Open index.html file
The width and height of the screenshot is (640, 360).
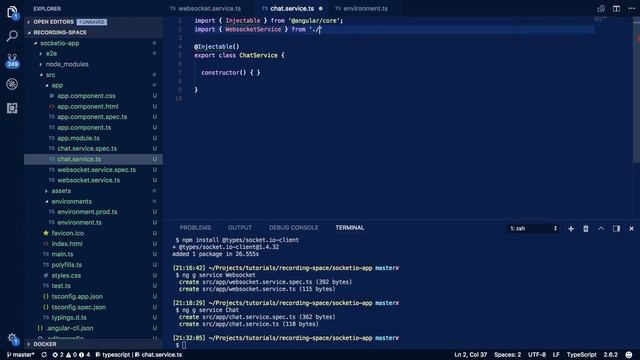[x=67, y=244]
